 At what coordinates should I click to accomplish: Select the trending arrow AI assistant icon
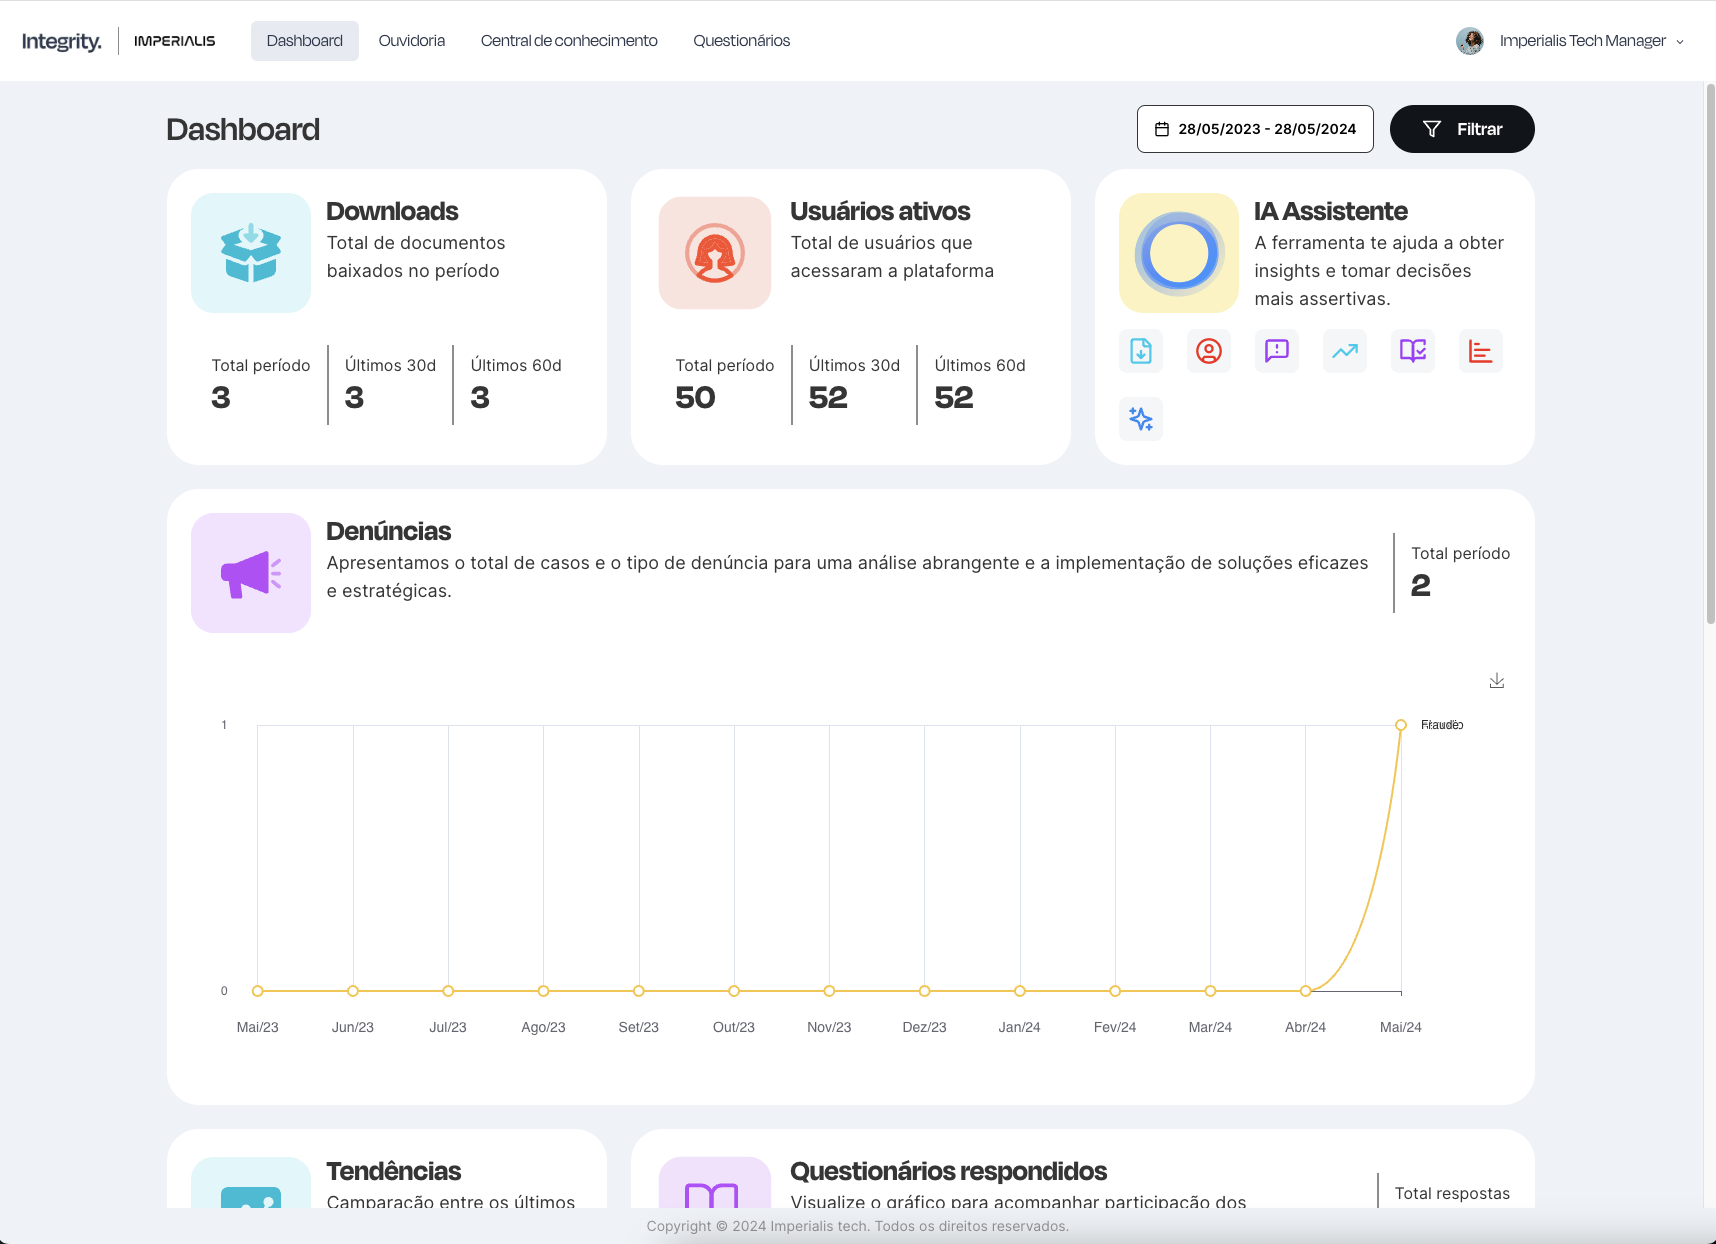point(1345,351)
